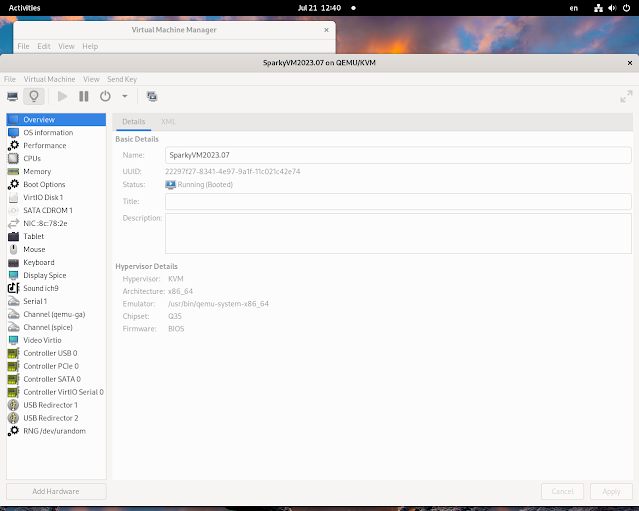Open Help menu in Virtual Machine Manager window
This screenshot has height=511, width=639.
[x=90, y=46]
